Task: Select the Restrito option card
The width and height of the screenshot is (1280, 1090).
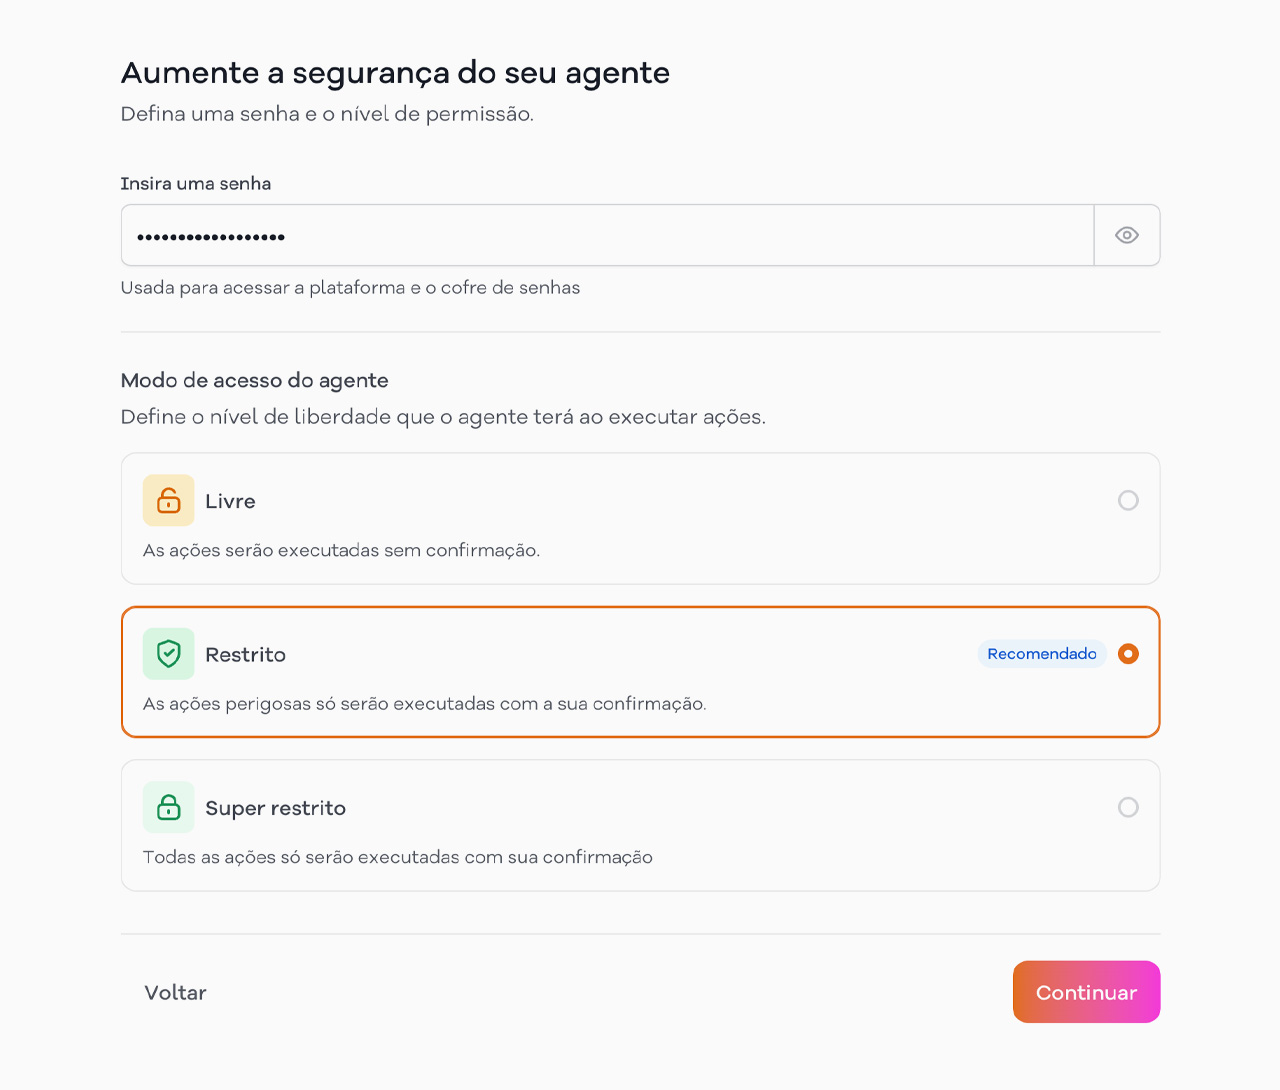Action: (x=640, y=671)
